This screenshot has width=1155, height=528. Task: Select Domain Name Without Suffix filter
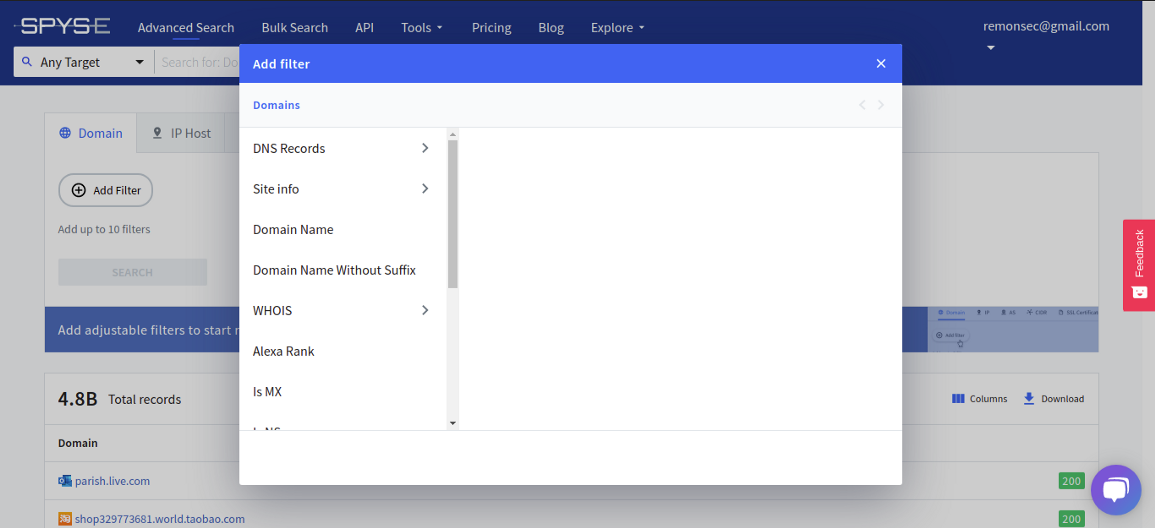[x=343, y=270]
